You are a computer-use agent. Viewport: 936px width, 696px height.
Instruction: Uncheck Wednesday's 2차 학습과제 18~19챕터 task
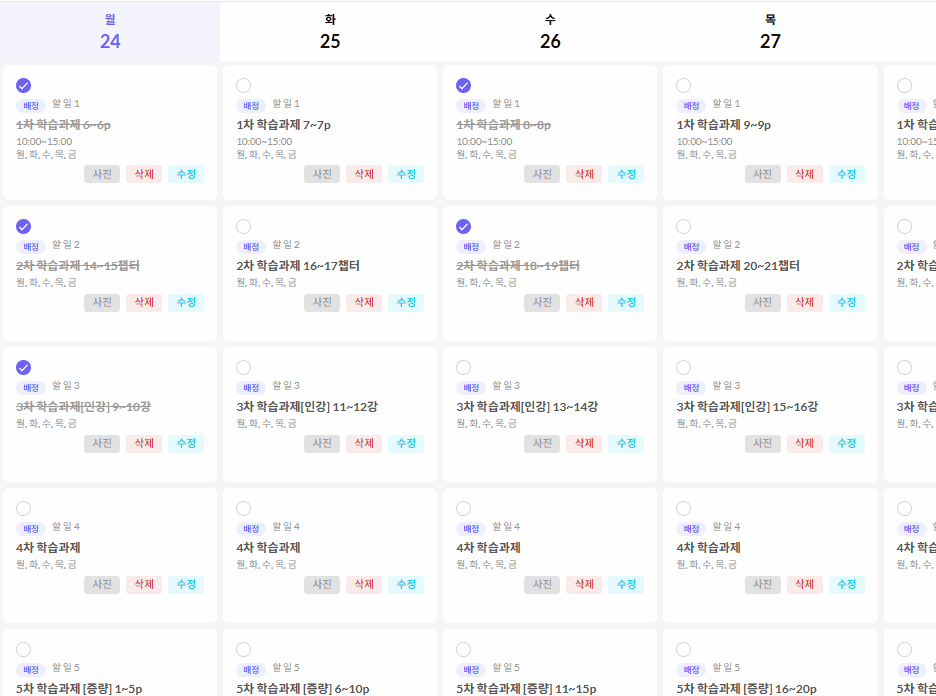(x=464, y=226)
